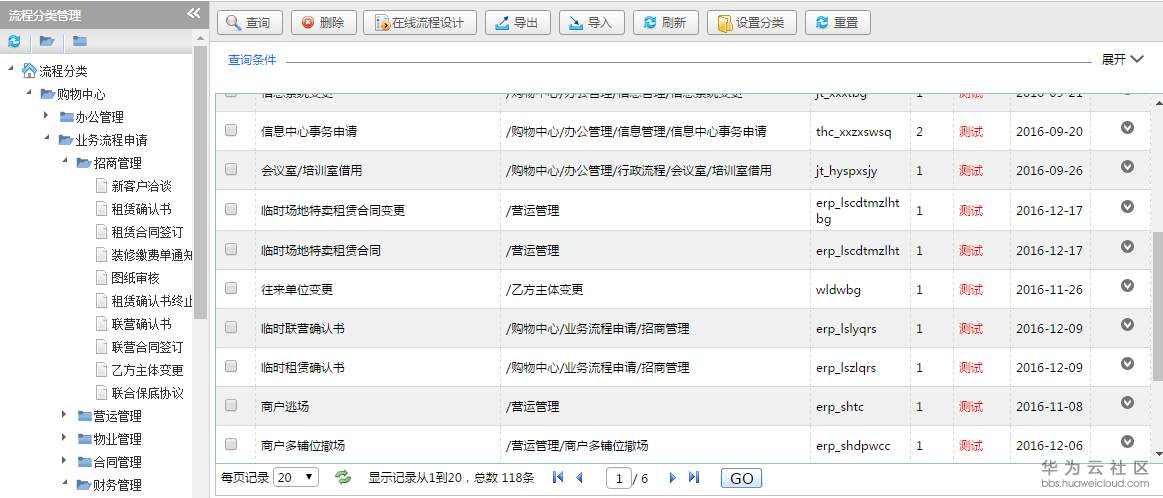
Task: Select 图纸审核 tree item
Action: tap(136, 278)
